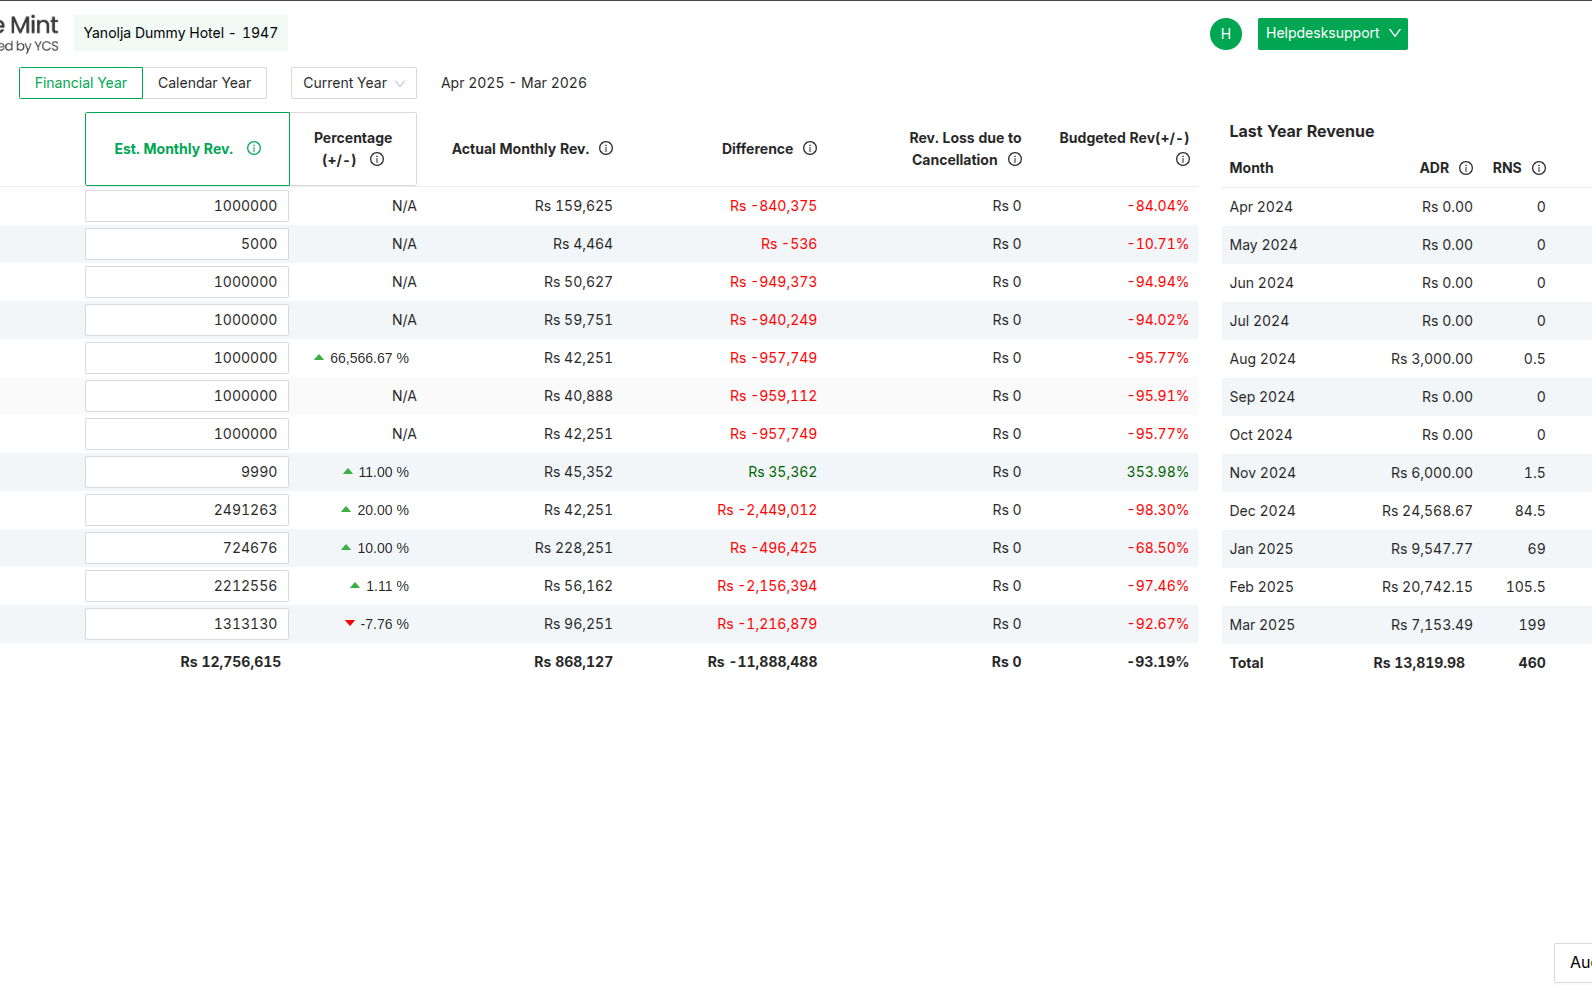The height and width of the screenshot is (997, 1592).
Task: Click the ADR column info icon
Action: [x=1466, y=168]
